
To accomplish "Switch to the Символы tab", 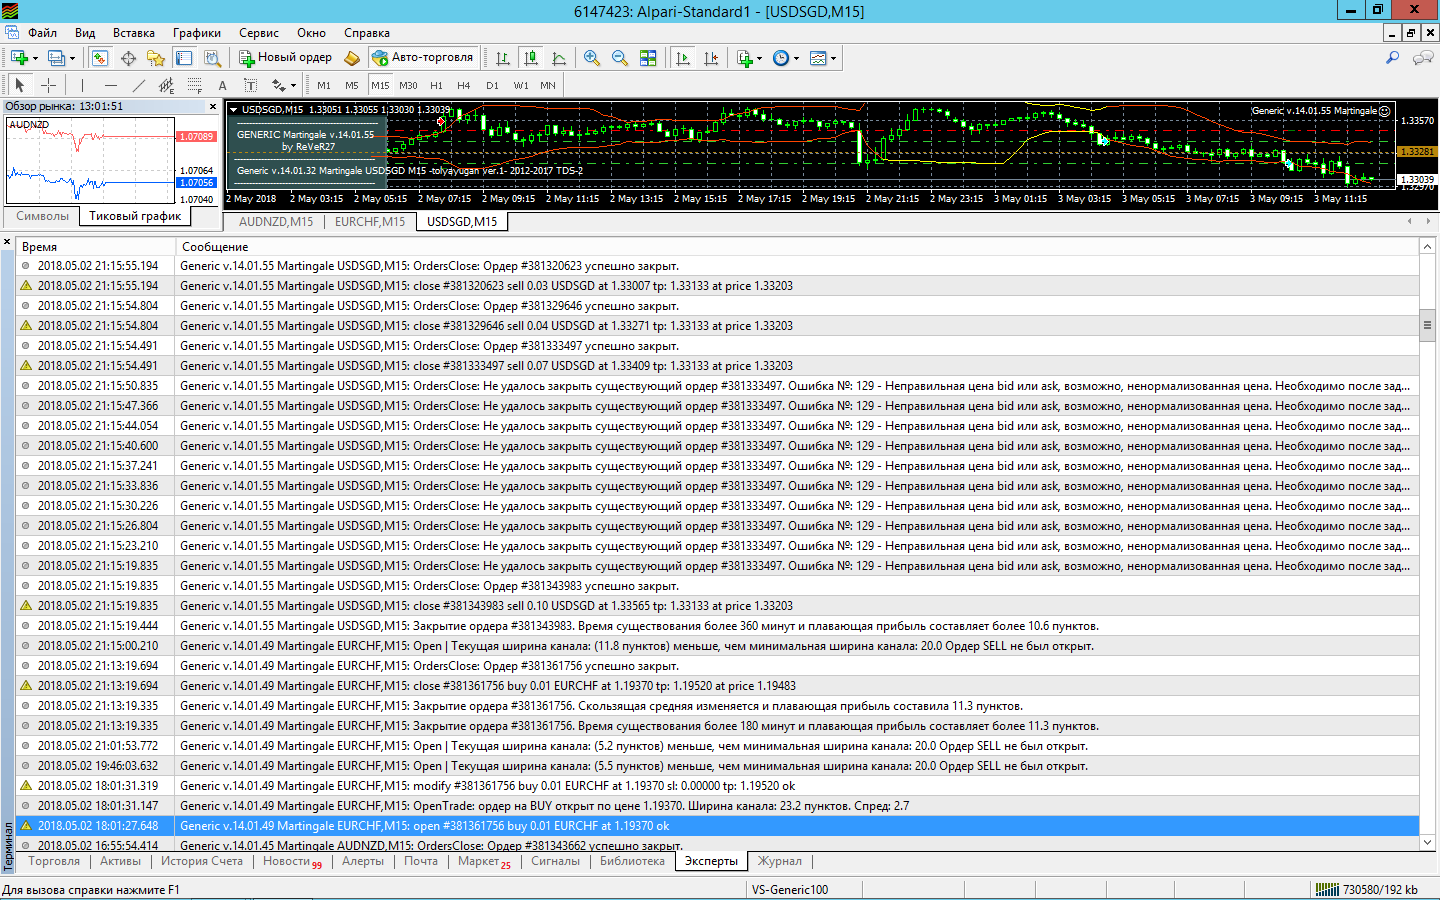I will point(42,216).
